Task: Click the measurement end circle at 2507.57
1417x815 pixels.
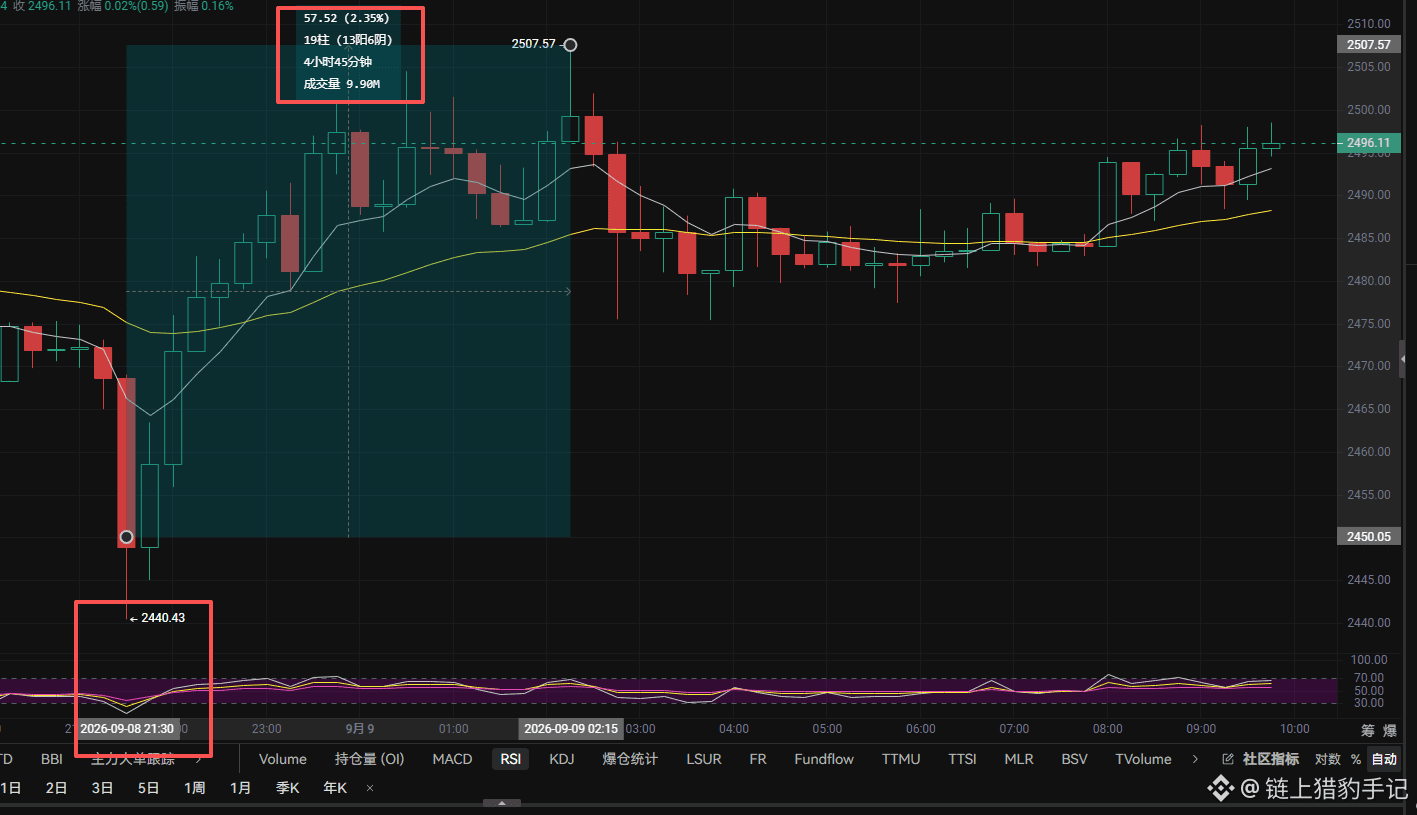Action: tap(570, 44)
